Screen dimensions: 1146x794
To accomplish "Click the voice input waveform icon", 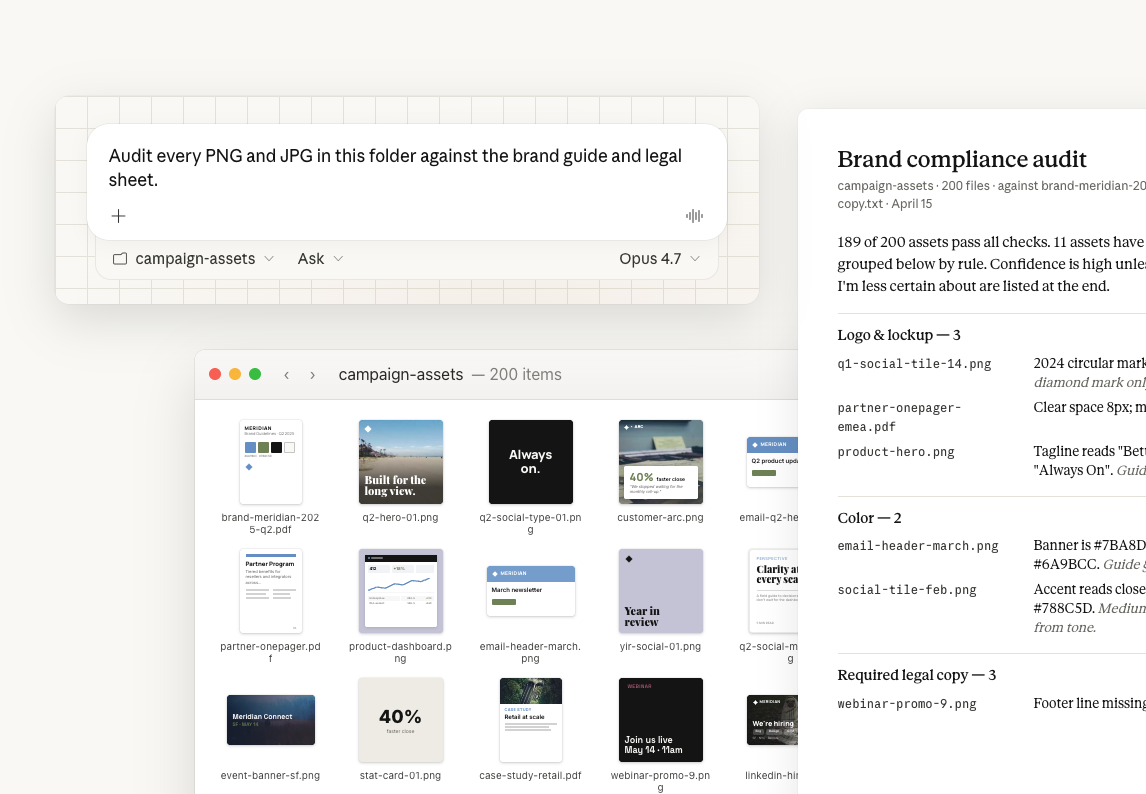I will click(x=693, y=216).
